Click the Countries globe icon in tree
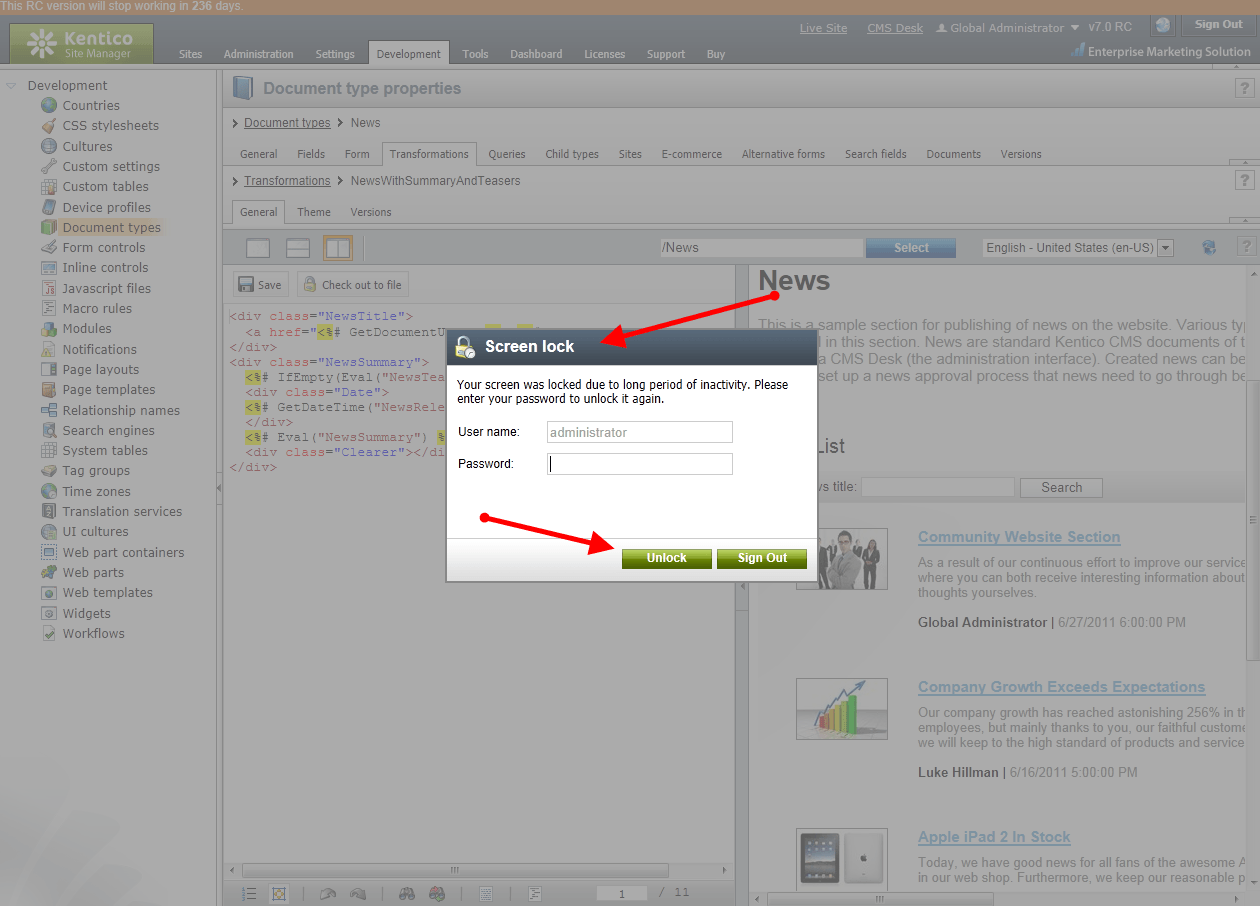 (x=49, y=105)
